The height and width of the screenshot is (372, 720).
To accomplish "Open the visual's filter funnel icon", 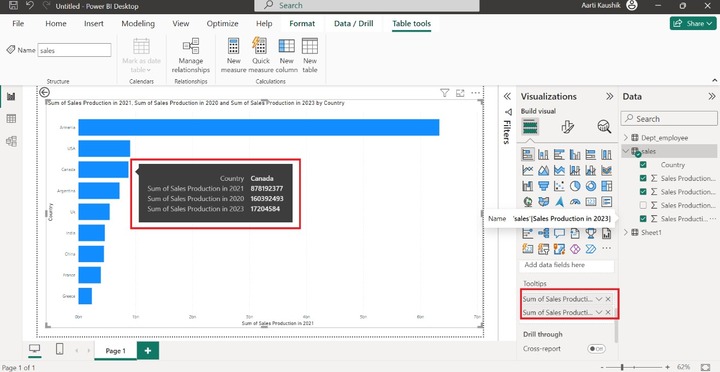I will tap(444, 93).
